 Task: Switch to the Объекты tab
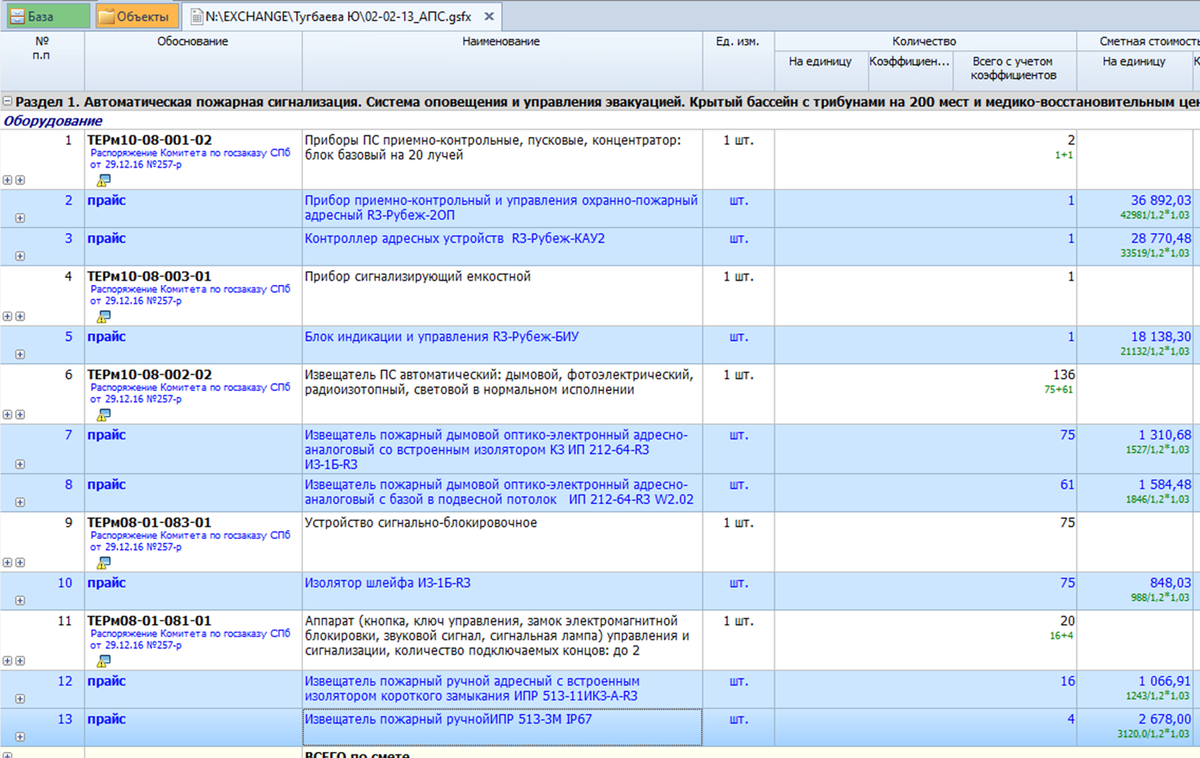click(138, 16)
